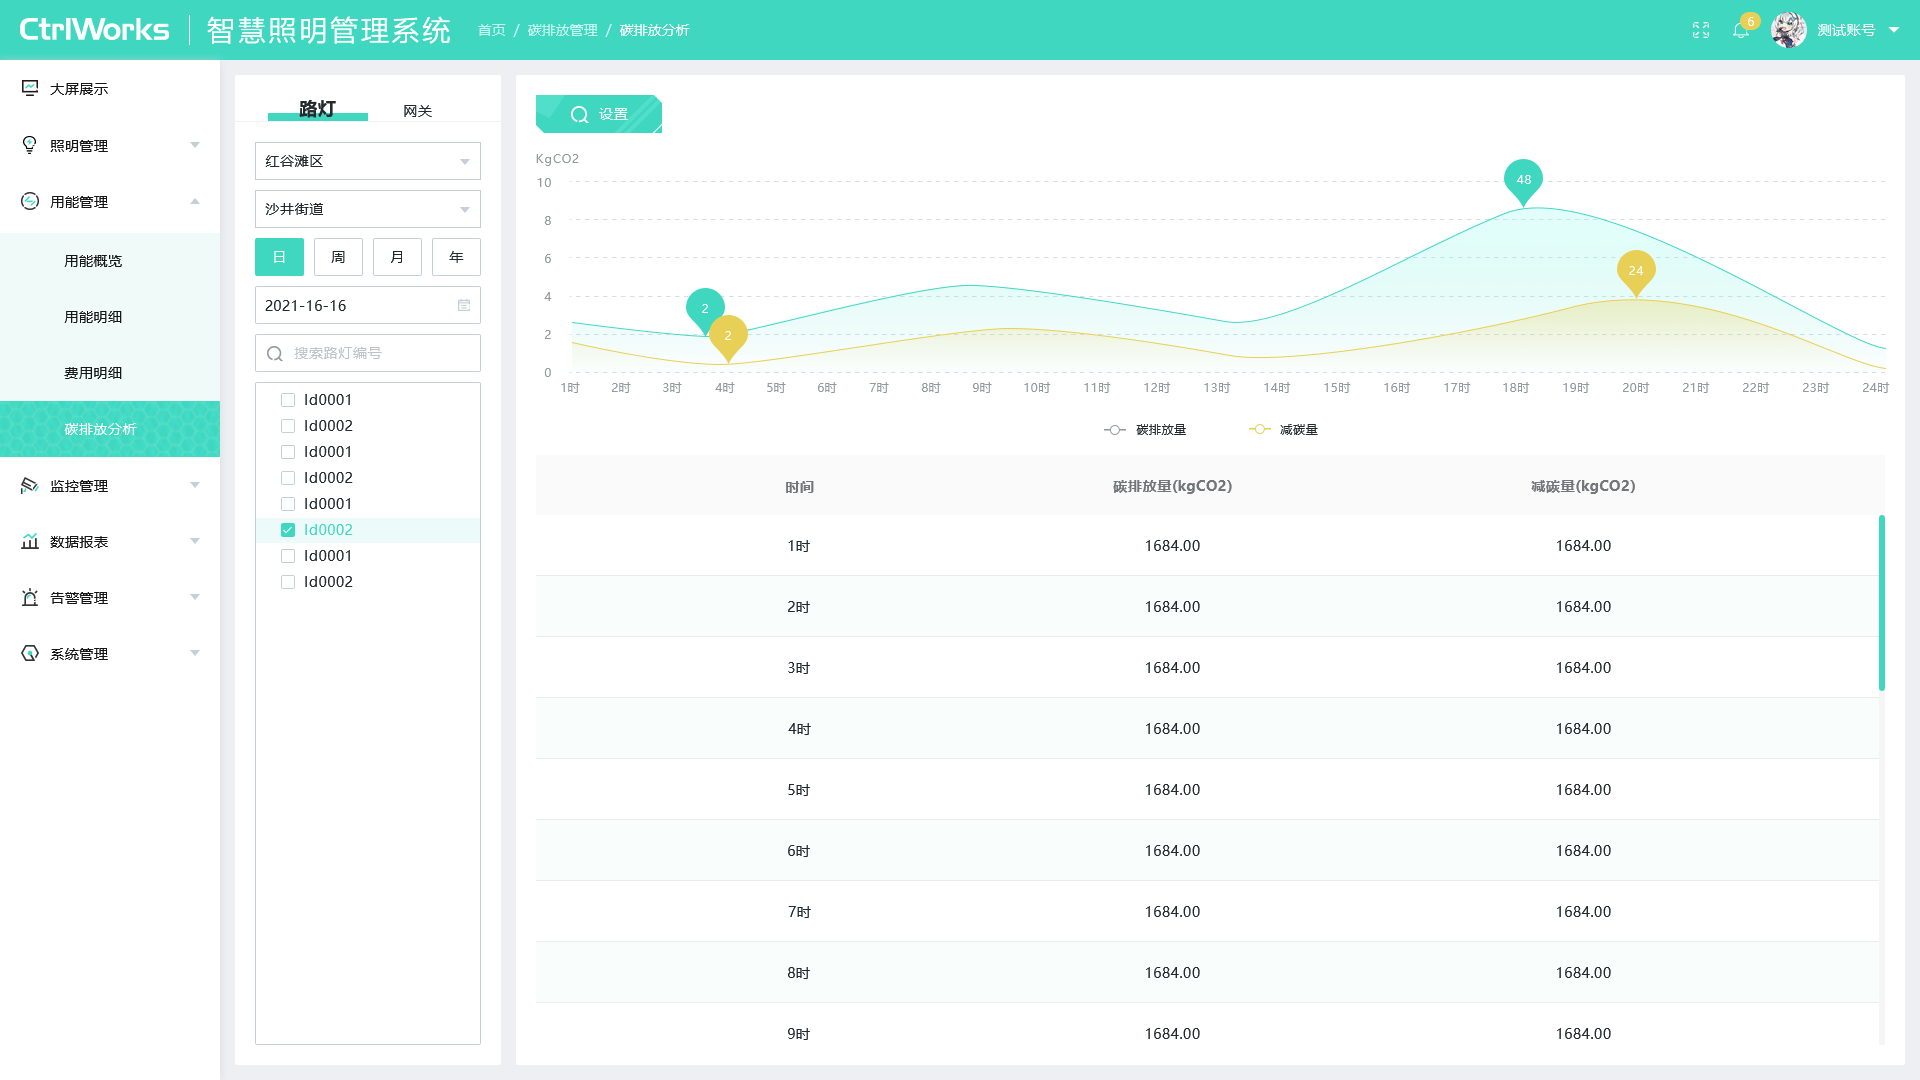Click the table vertical scrollbar

(x=1882, y=603)
